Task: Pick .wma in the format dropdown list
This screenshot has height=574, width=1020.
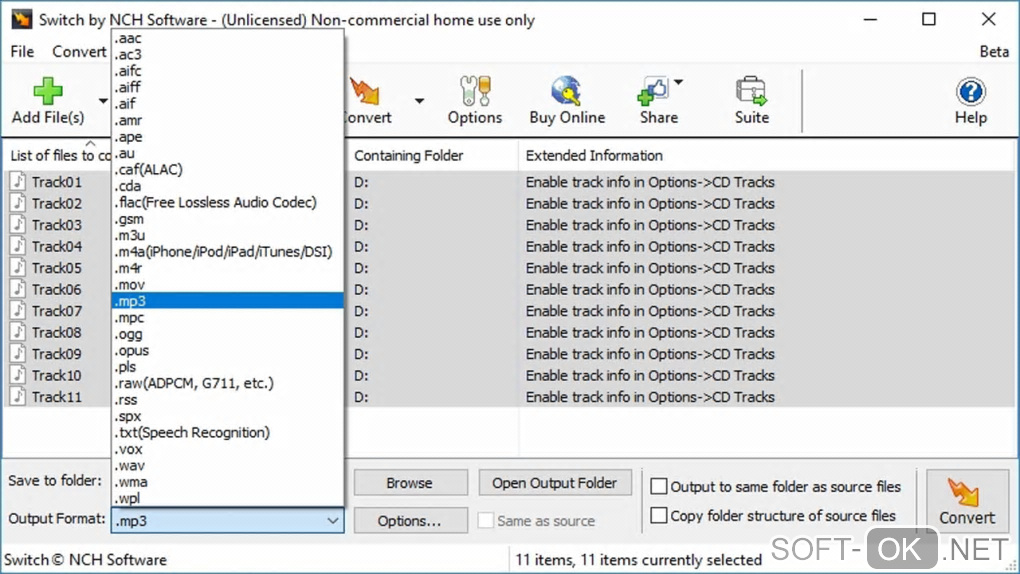Action: pos(227,482)
